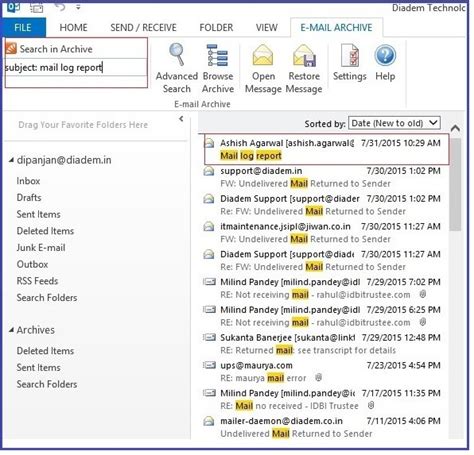Open Sent Items under Archives
This screenshot has width=474, height=455.
(x=39, y=368)
